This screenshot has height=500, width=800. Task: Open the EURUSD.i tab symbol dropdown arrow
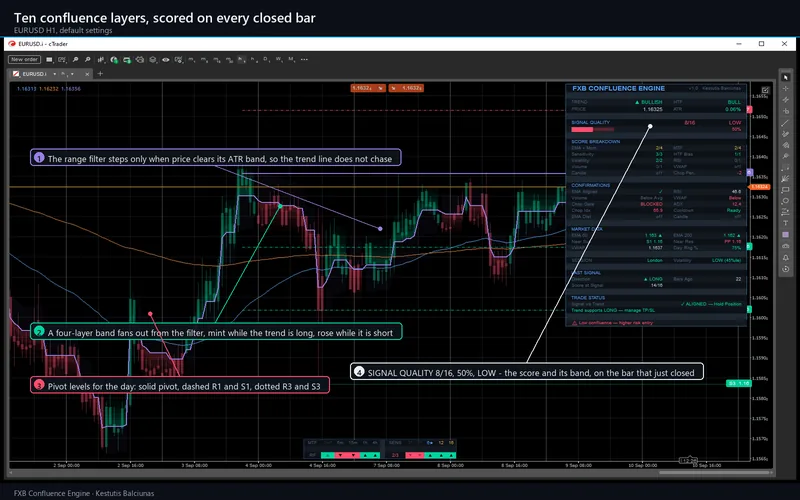55,74
